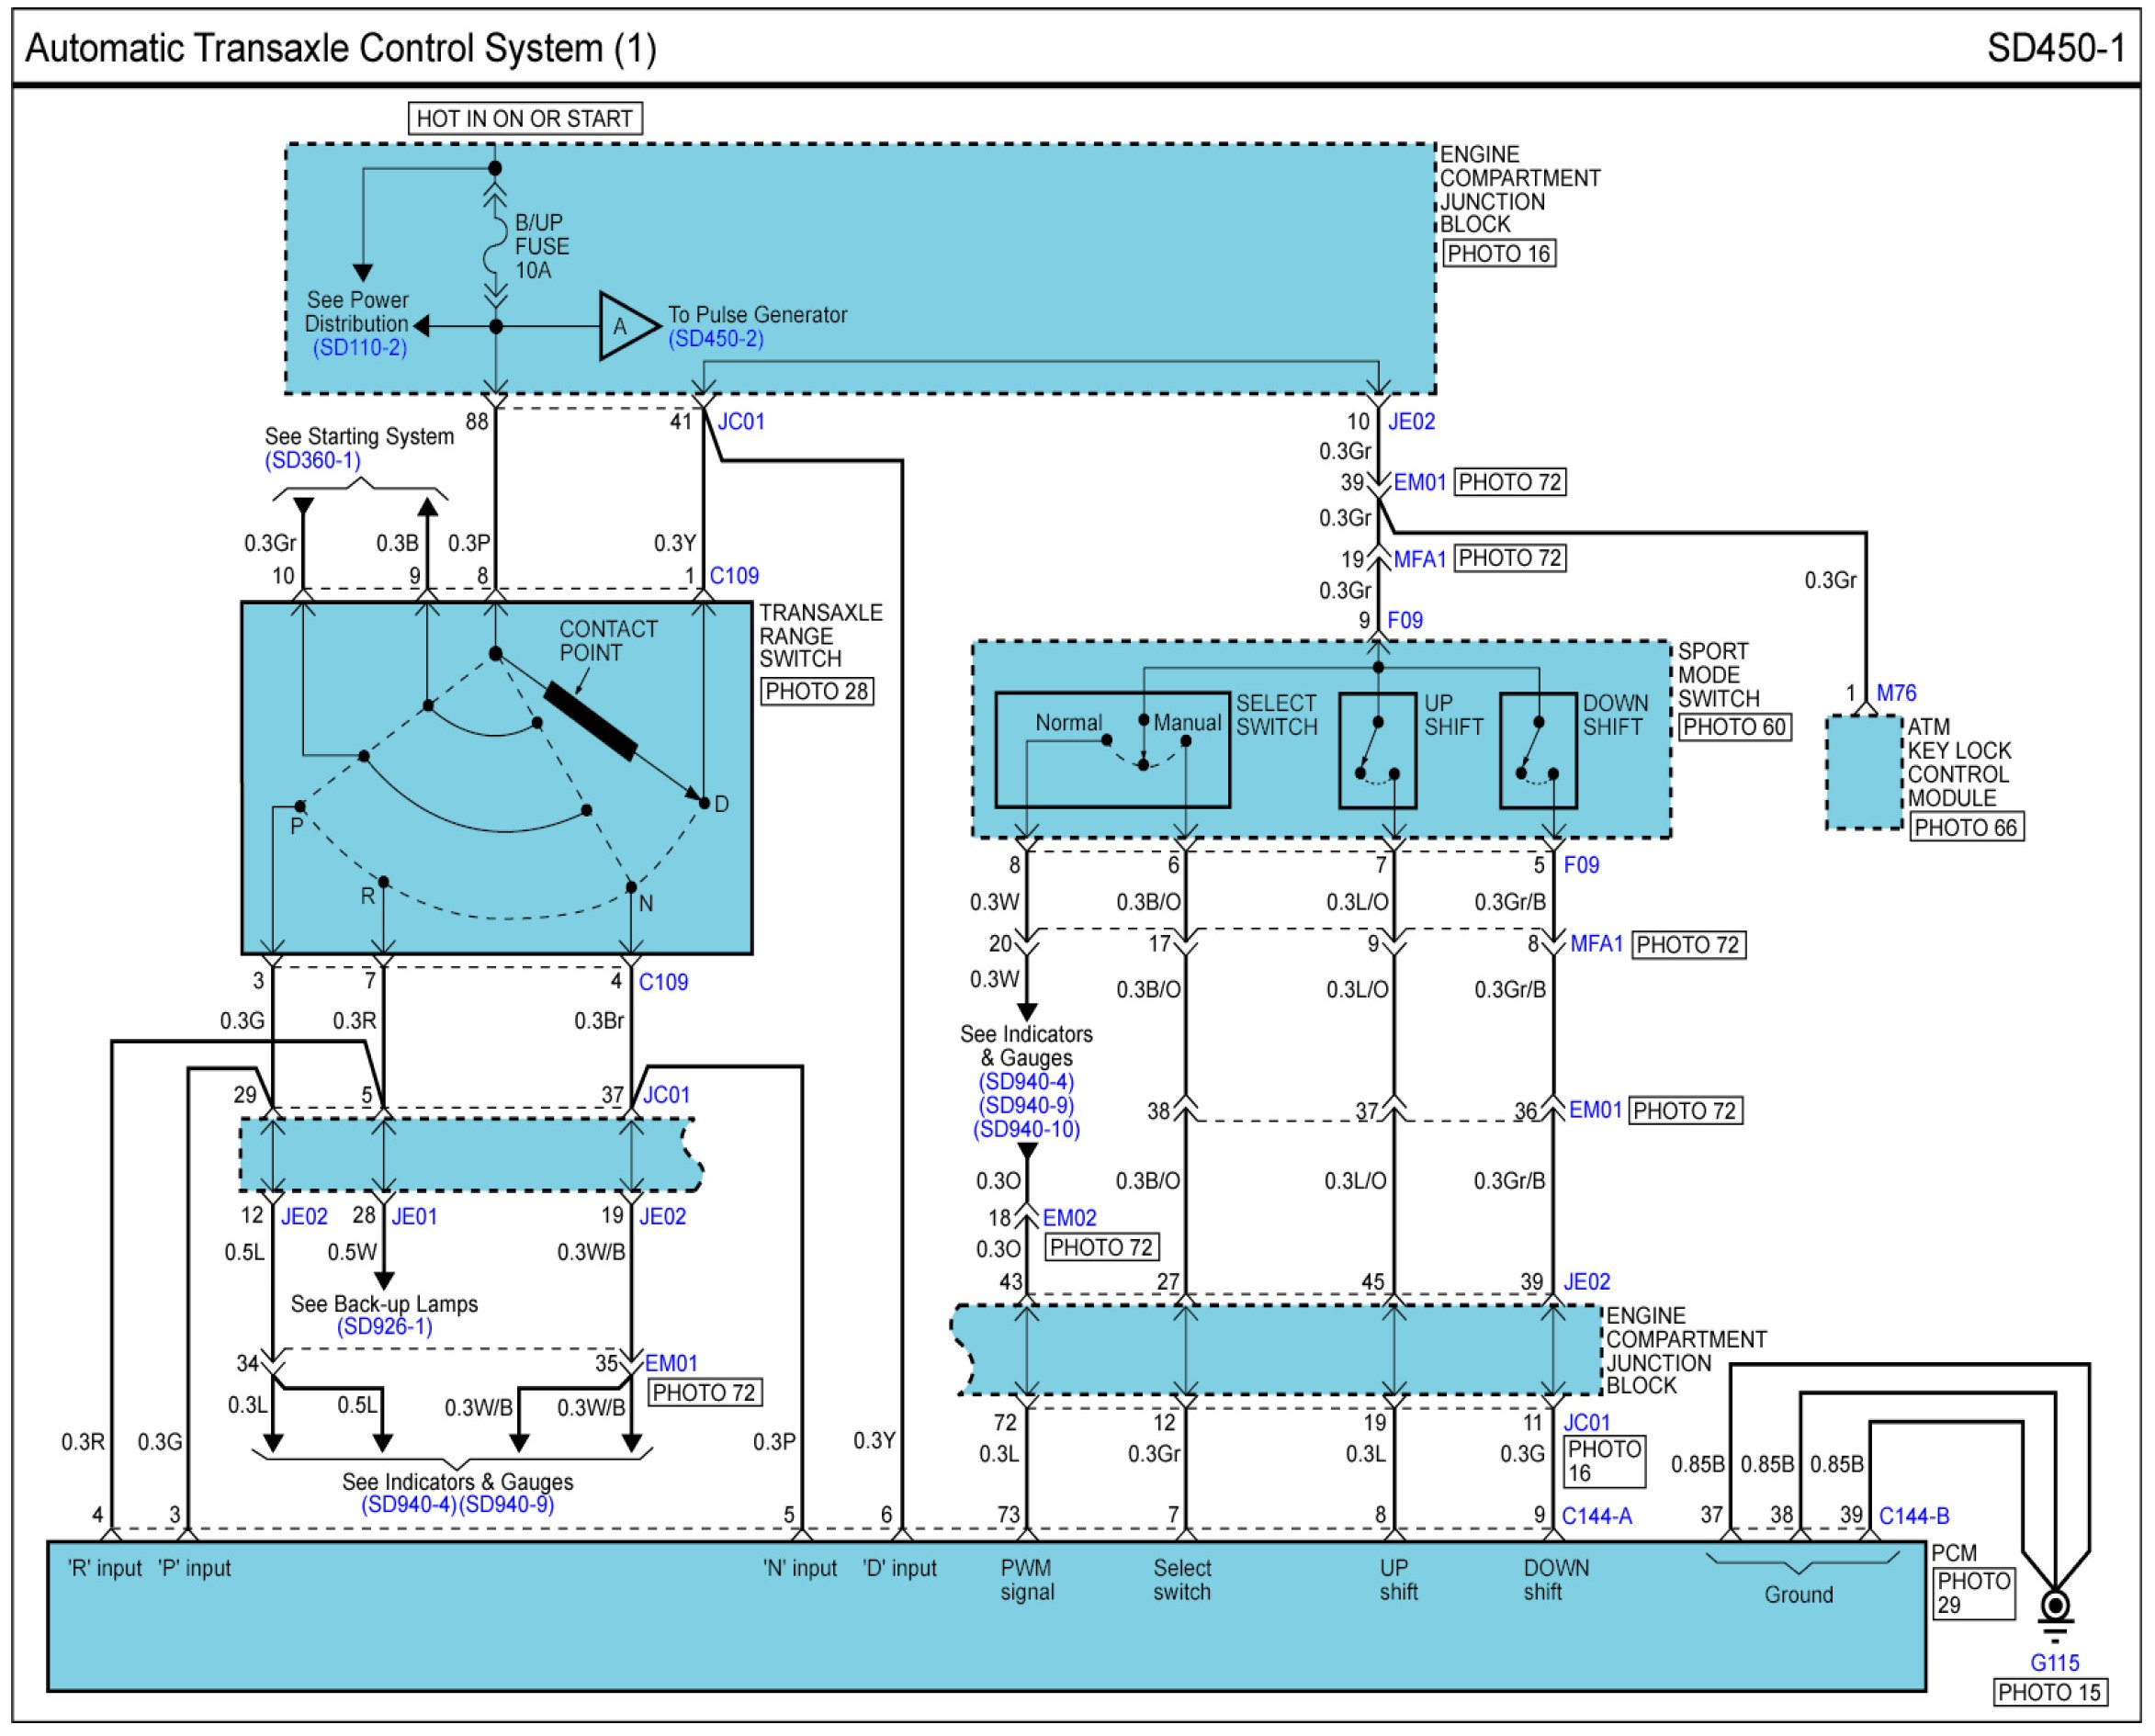Click PHOTO 66 key lock module box

(1966, 827)
